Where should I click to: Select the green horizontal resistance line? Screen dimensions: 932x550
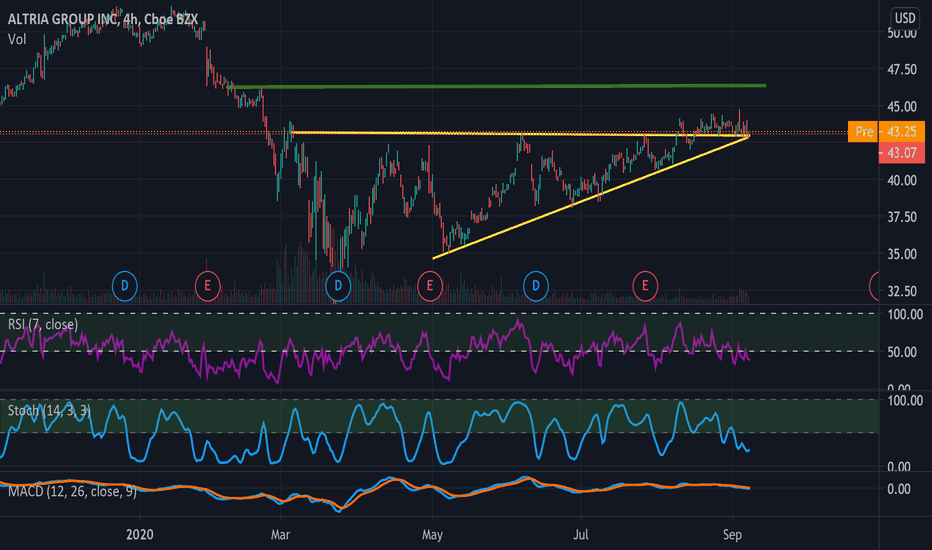pos(499,87)
